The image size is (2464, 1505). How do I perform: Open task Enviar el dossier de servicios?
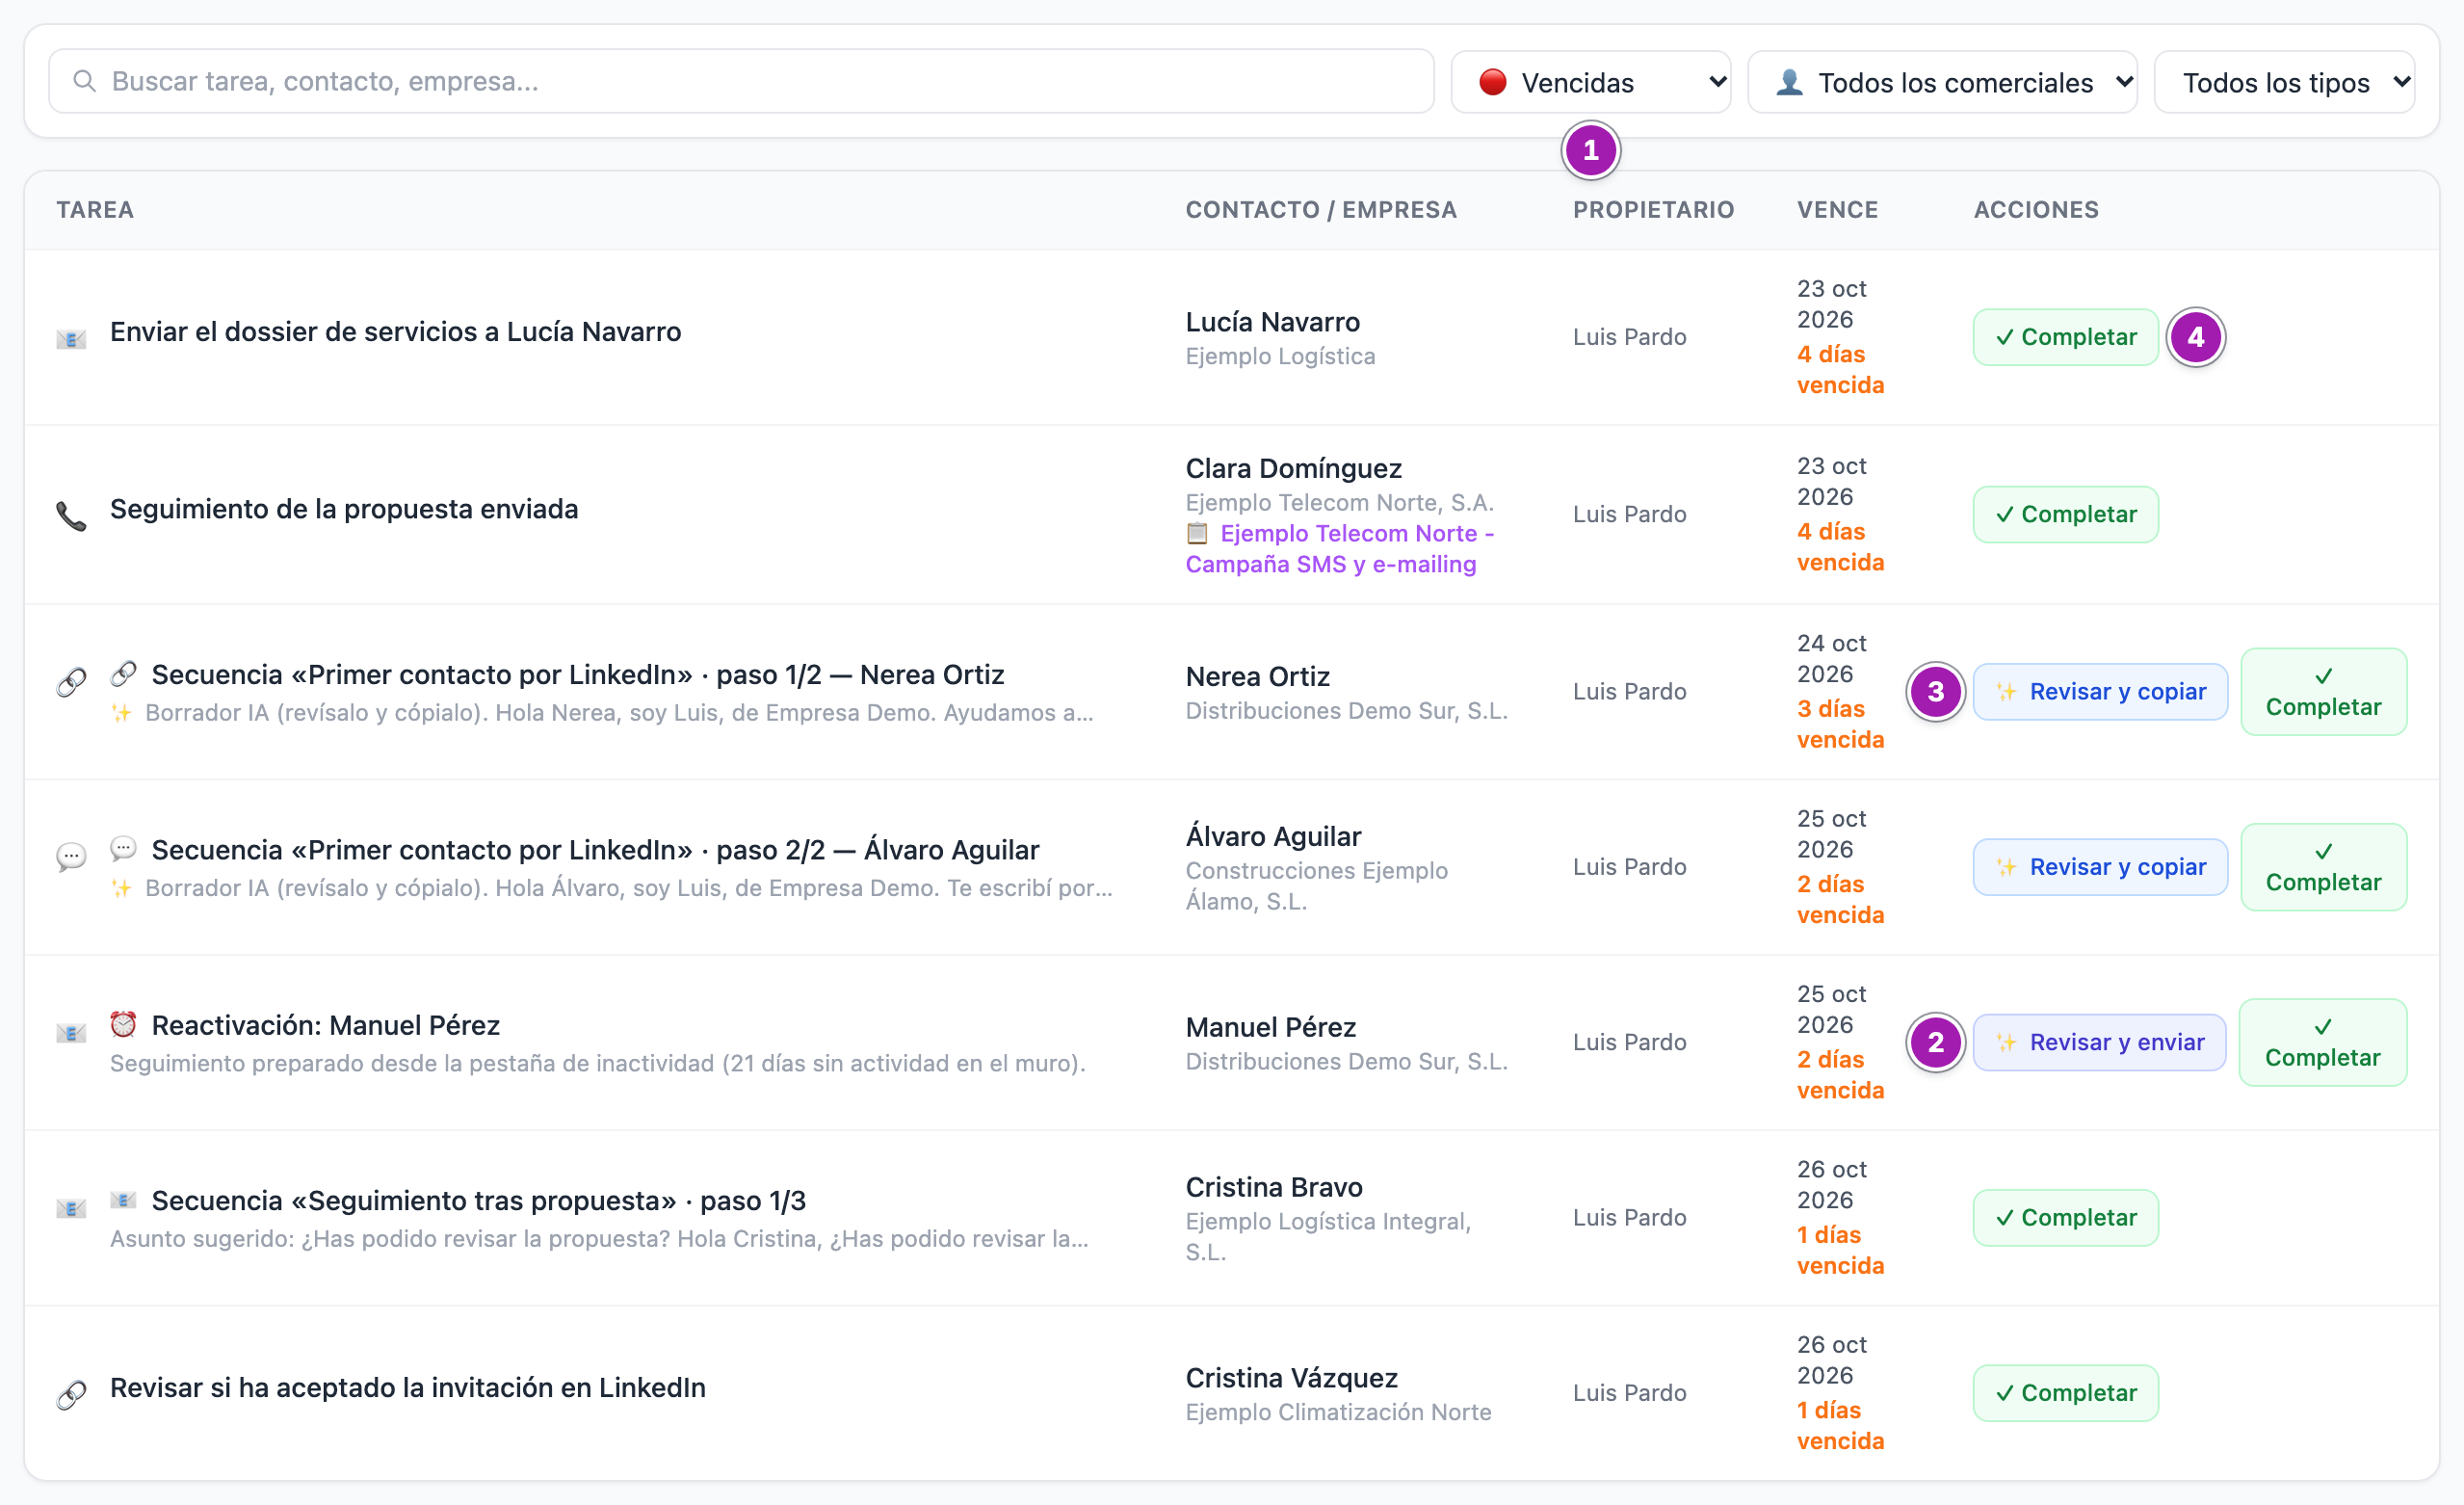395,332
